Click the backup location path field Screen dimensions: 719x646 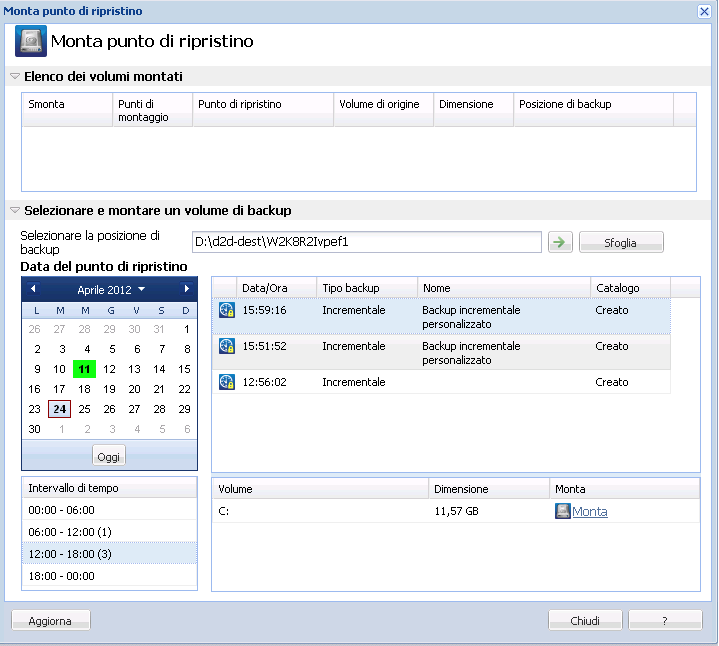coord(366,242)
